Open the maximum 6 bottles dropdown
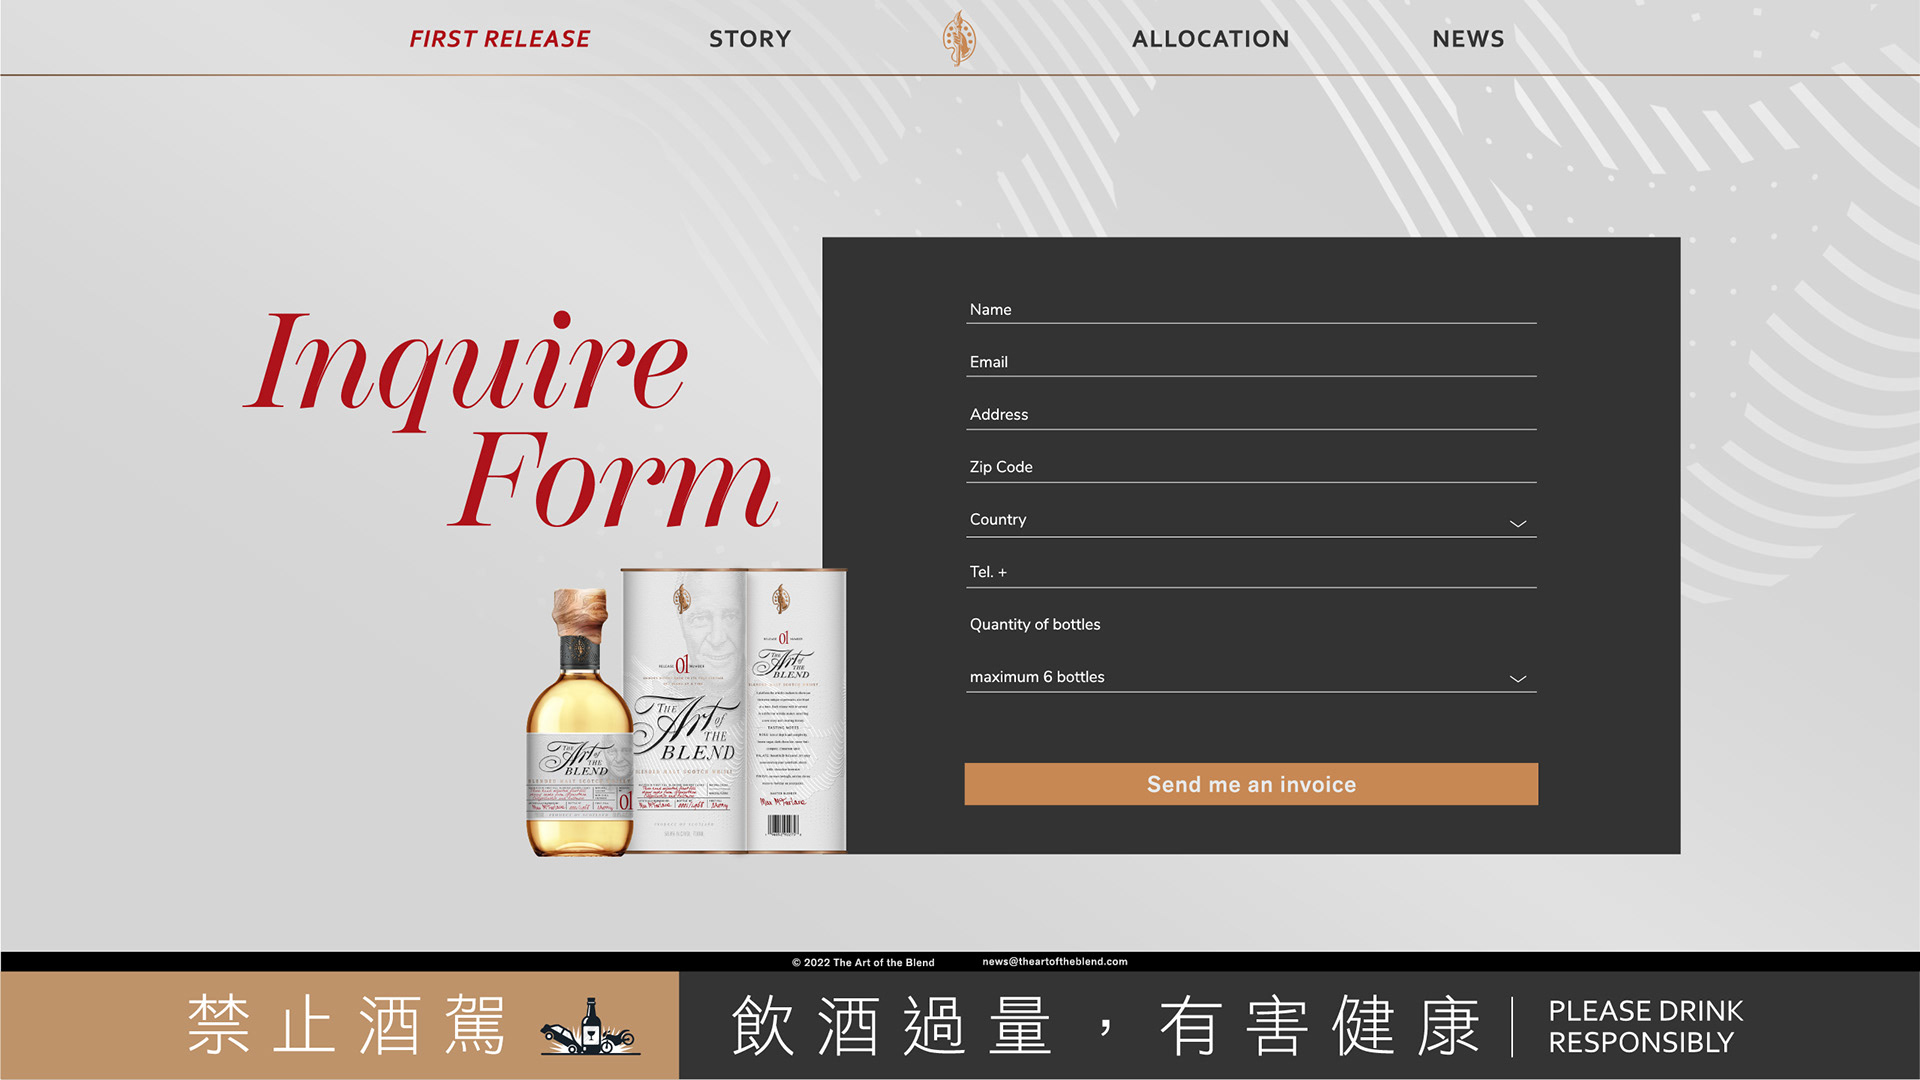The image size is (1920, 1080). (x=1251, y=677)
